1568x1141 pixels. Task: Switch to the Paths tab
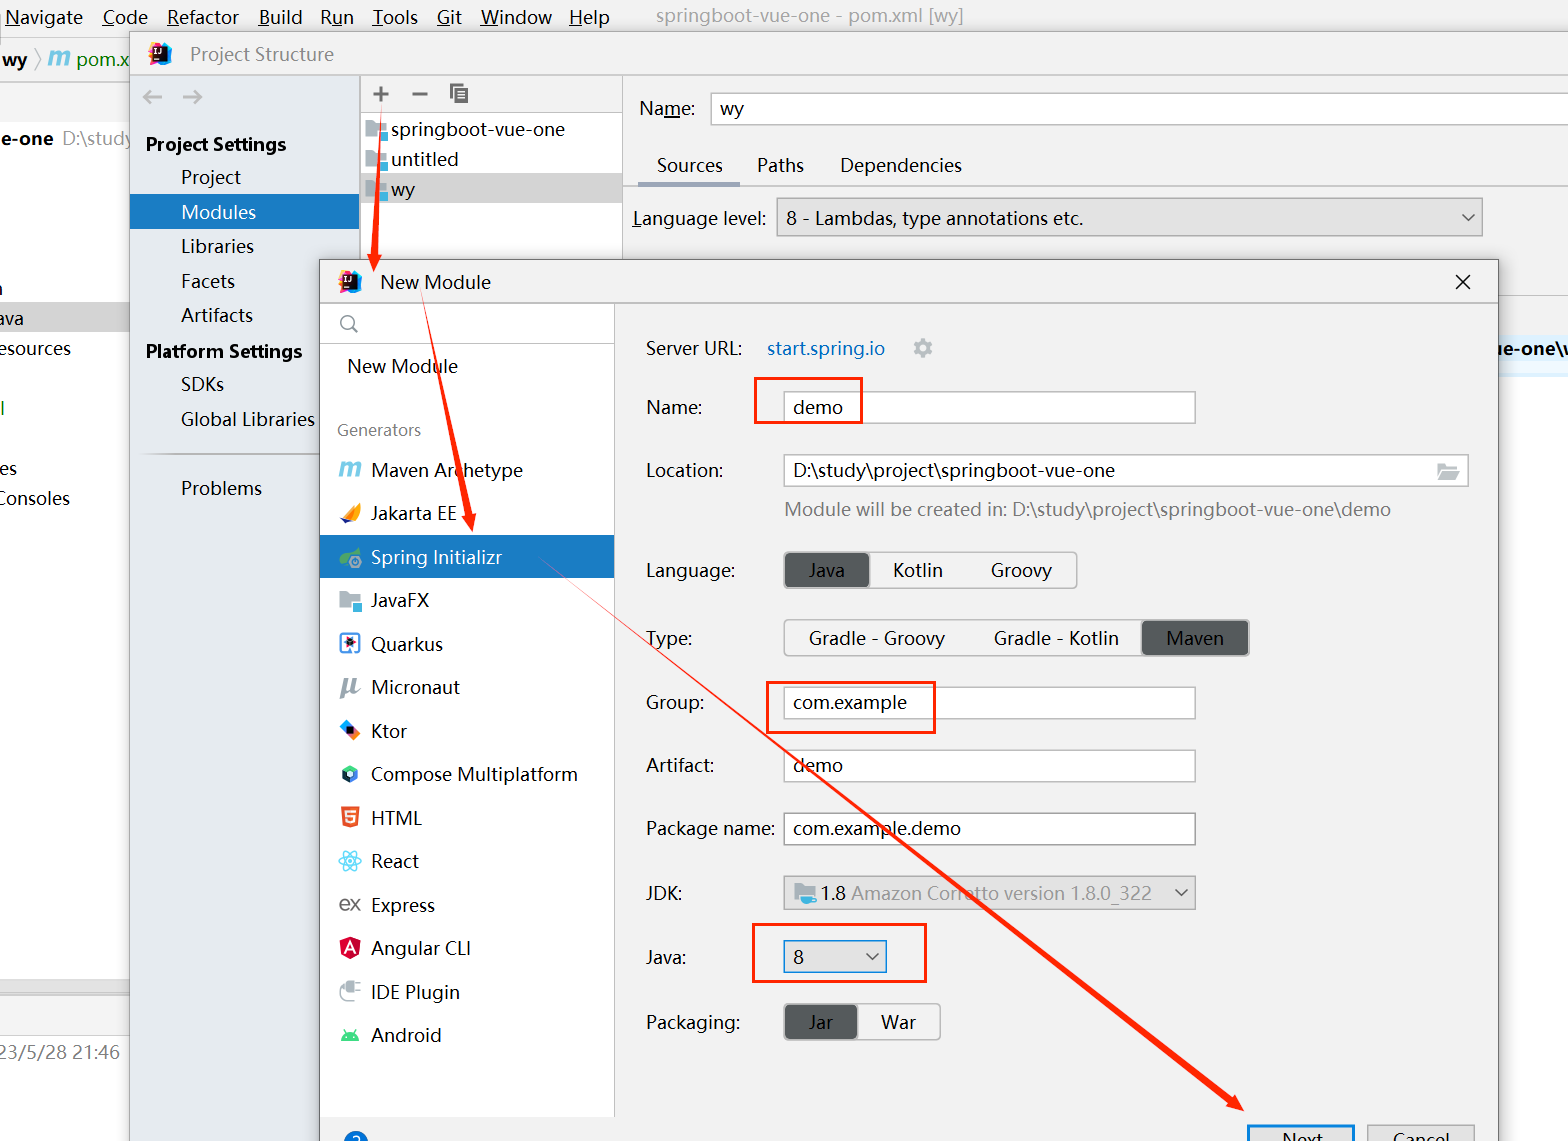[780, 165]
